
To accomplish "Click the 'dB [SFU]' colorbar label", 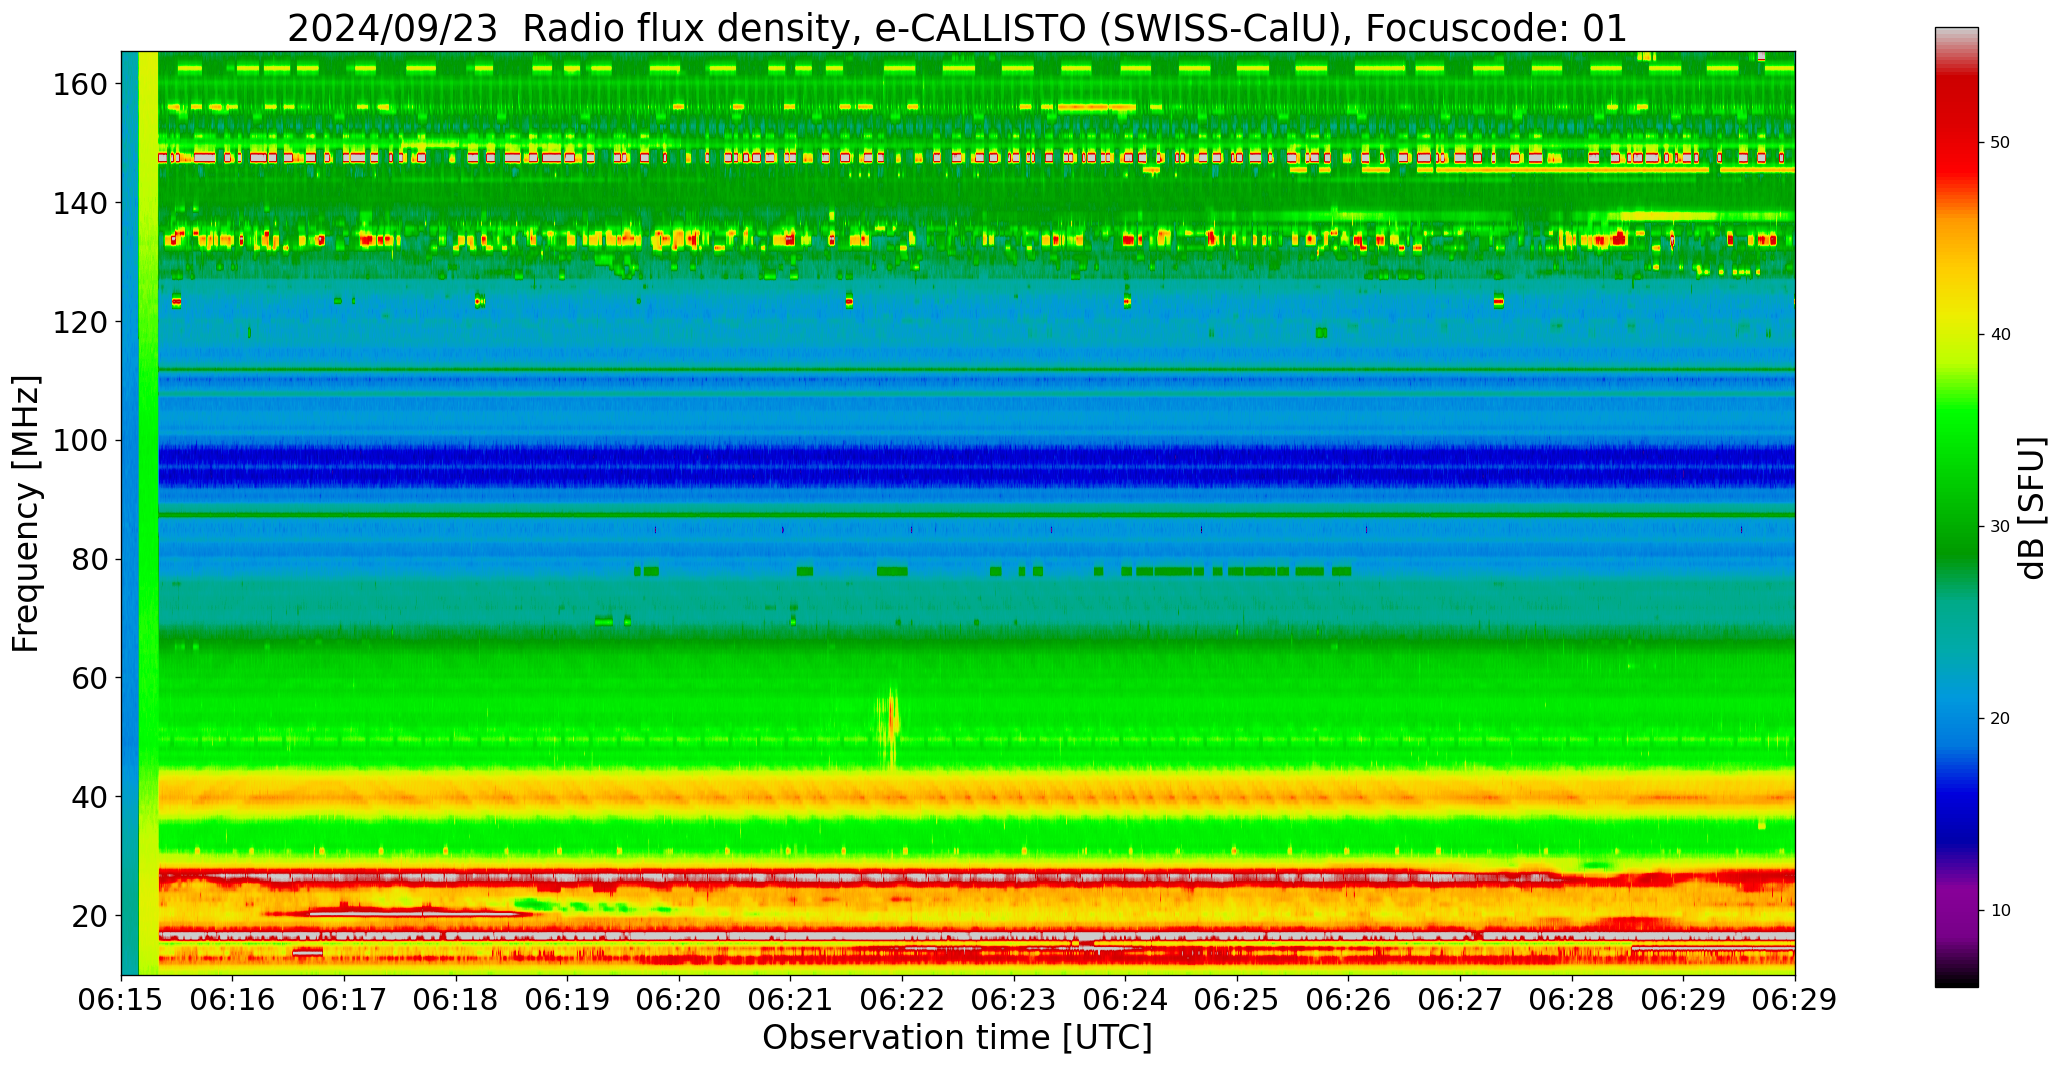I will tap(2032, 508).
